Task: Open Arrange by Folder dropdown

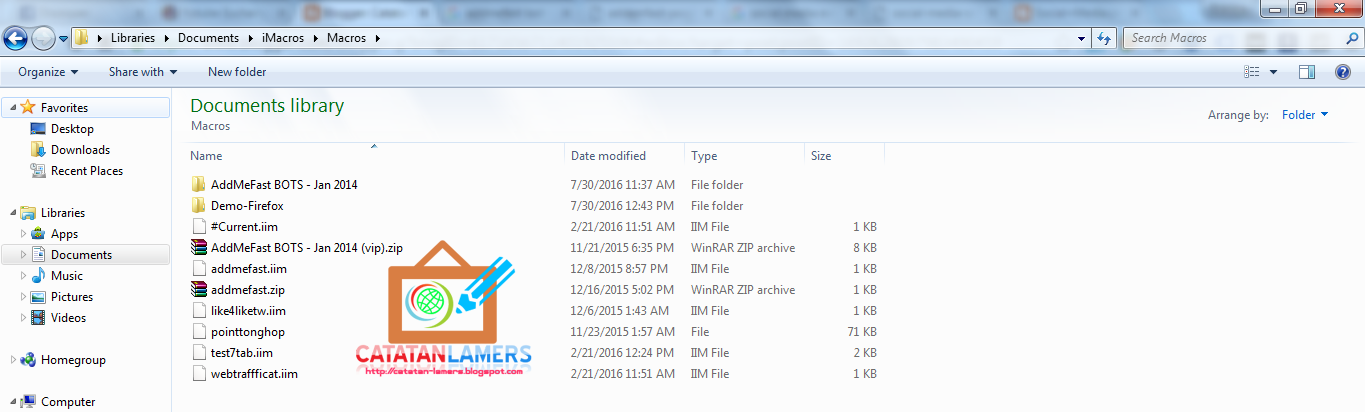Action: 1305,115
